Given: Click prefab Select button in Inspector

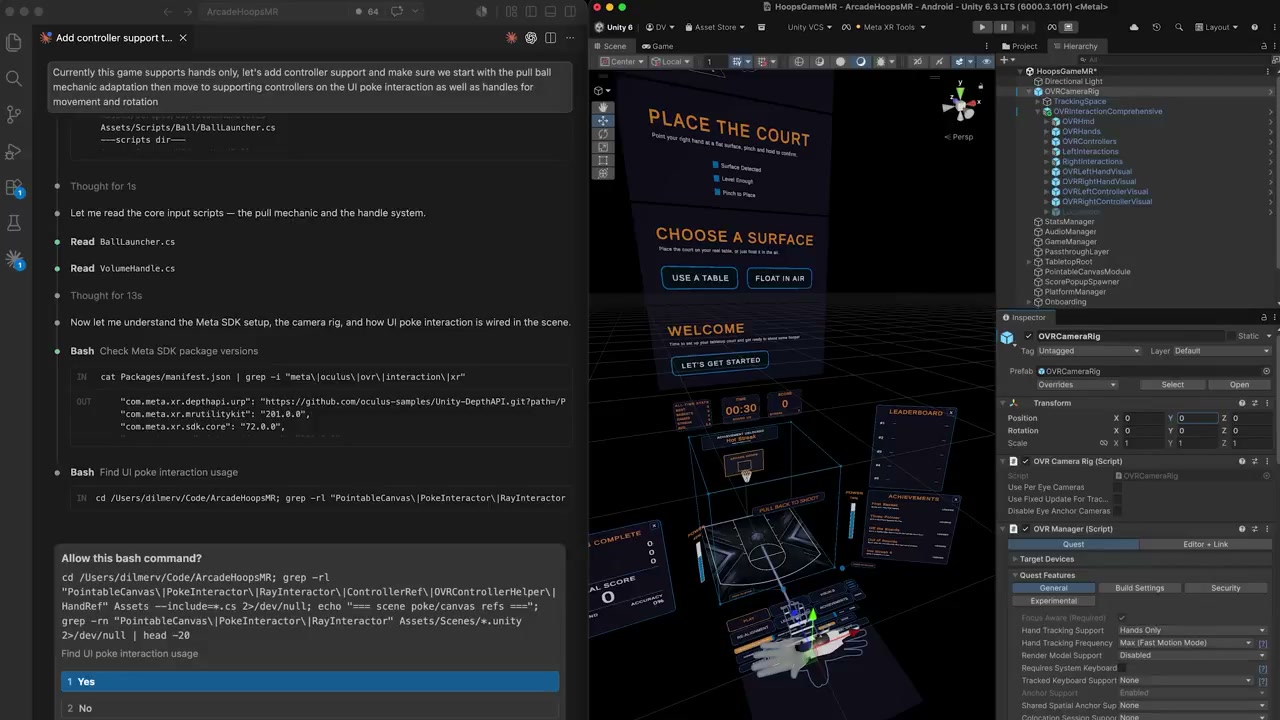Looking at the screenshot, I should coord(1172,385).
